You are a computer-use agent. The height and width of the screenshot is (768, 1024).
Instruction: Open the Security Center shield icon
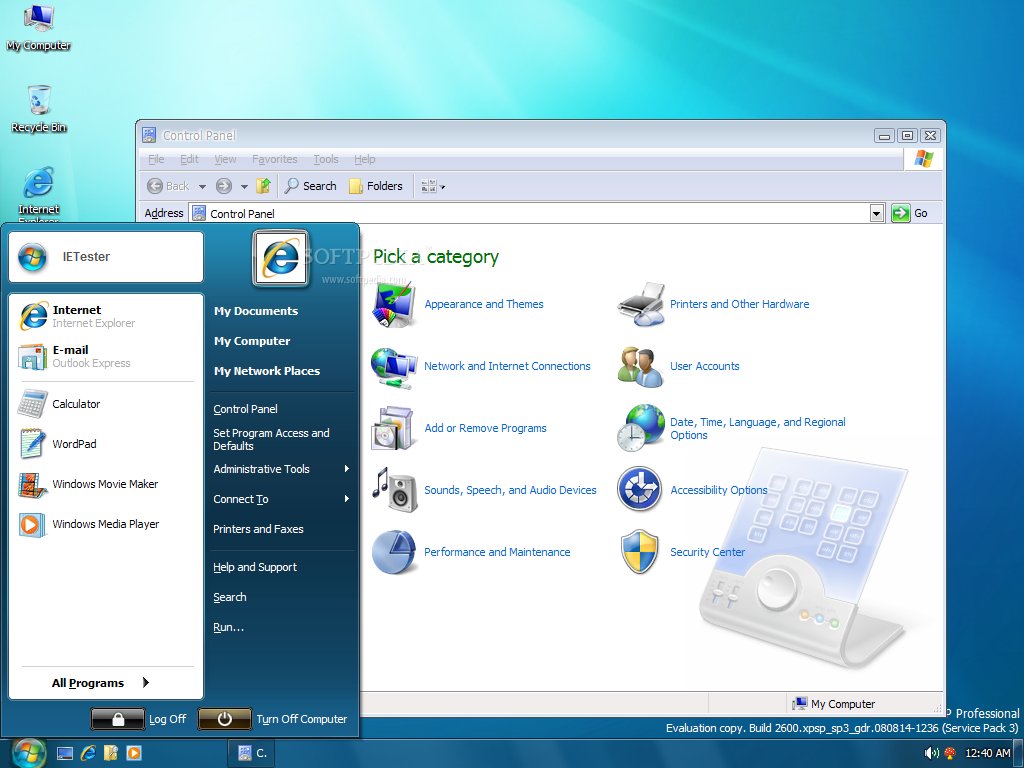click(x=639, y=552)
